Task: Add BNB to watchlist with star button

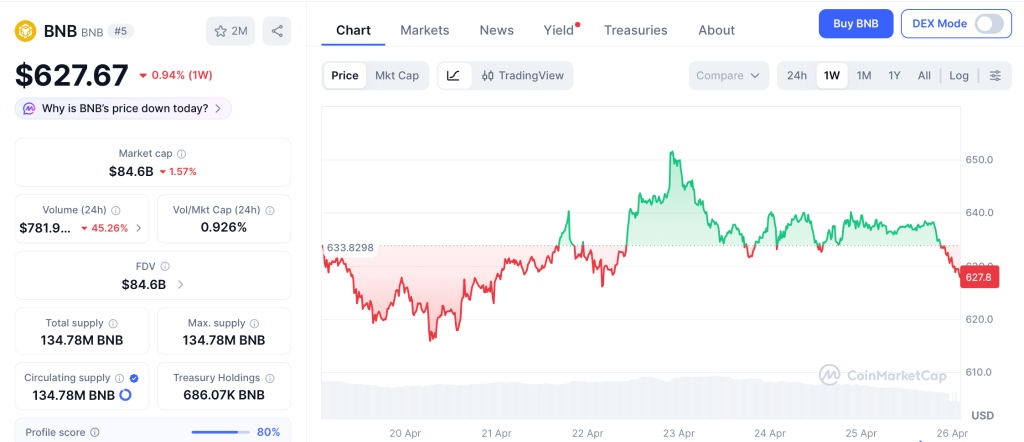Action: 231,31
